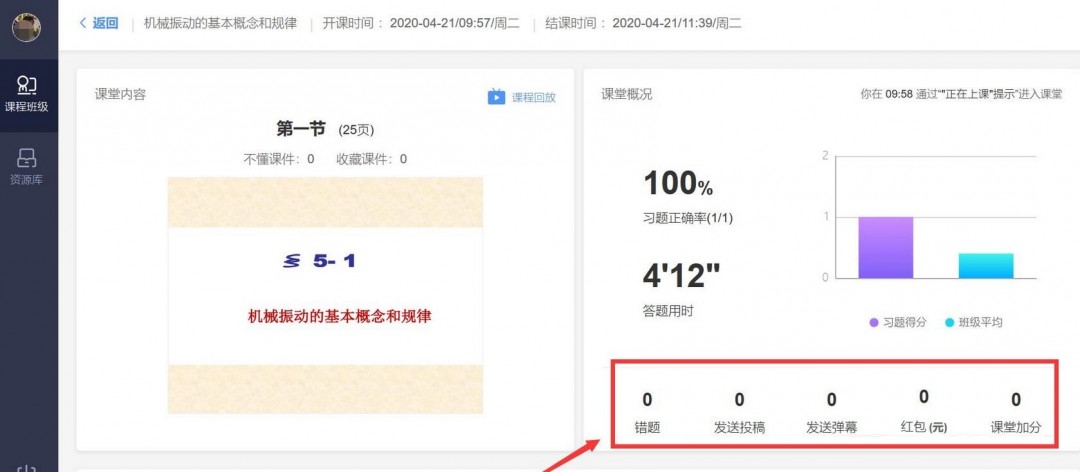
Task: Open the 机械振动 slide thumbnail
Action: point(325,295)
